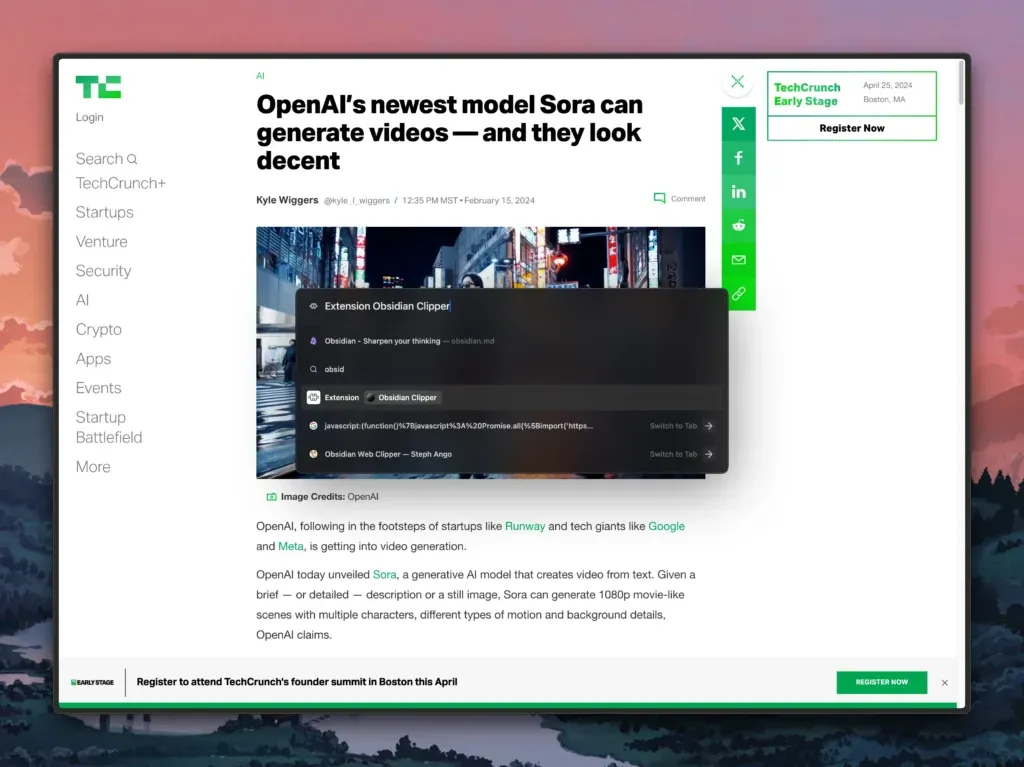Click the extension puzzle icon in results
The width and height of the screenshot is (1024, 767).
pos(313,397)
